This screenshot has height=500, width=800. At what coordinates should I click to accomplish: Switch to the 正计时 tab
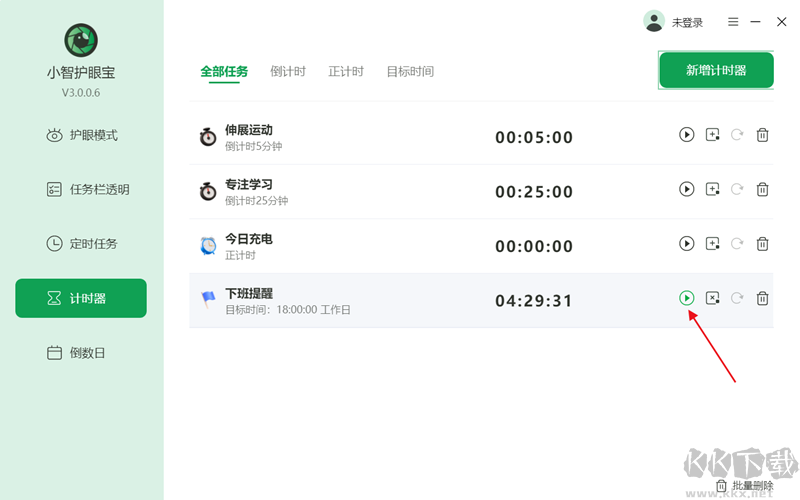pos(346,72)
